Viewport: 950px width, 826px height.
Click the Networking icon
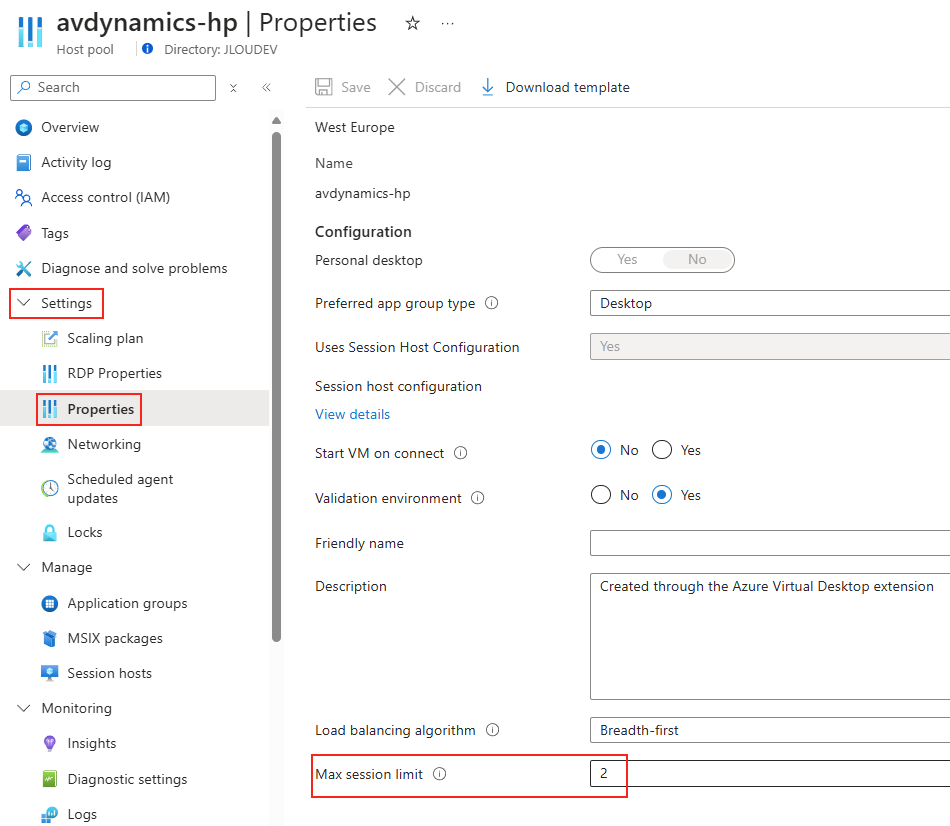tap(50, 445)
